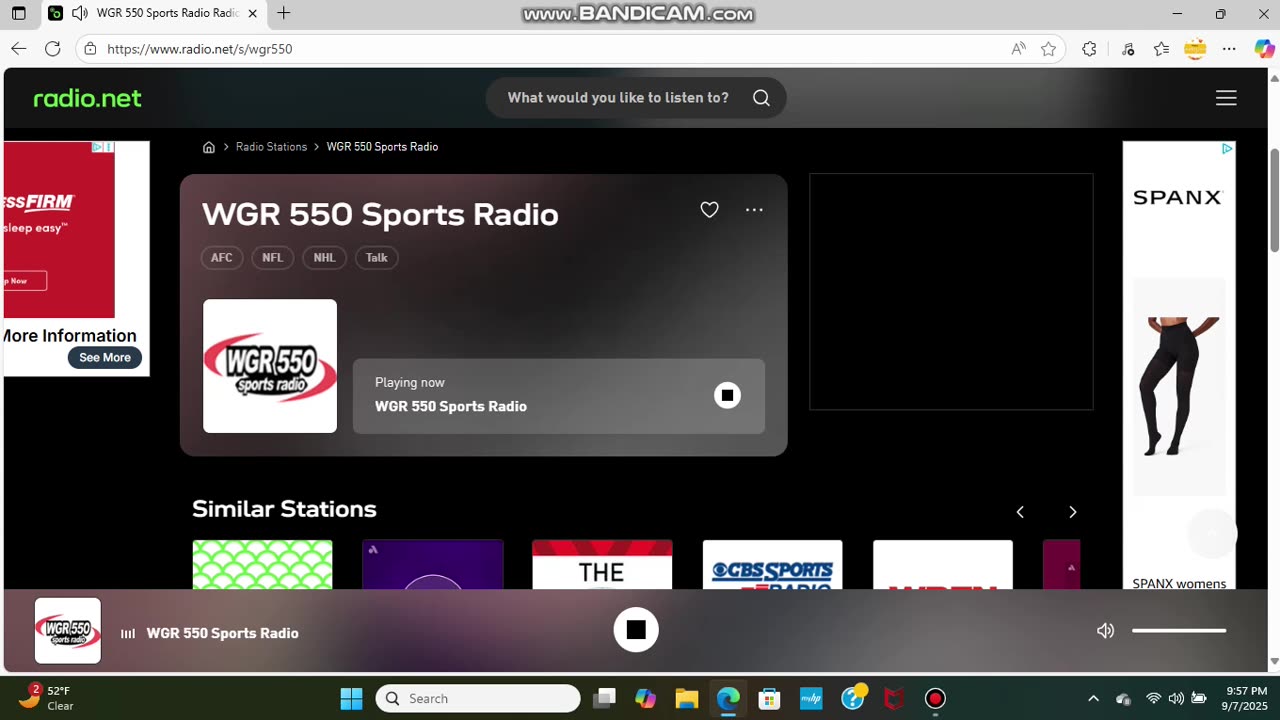Open the 'THE' similar station card

click(602, 564)
